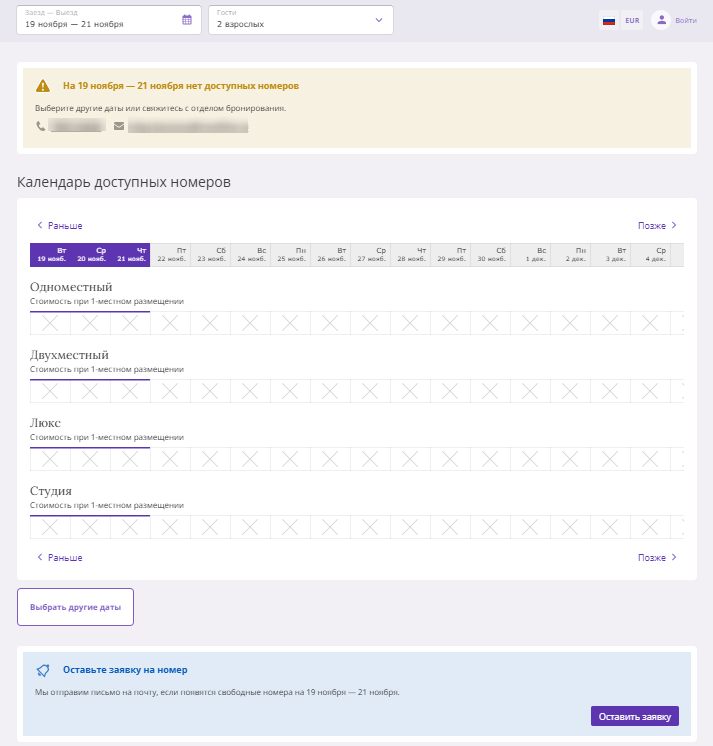Open the check-in date calendar icon
This screenshot has width=713, height=746.
point(187,20)
